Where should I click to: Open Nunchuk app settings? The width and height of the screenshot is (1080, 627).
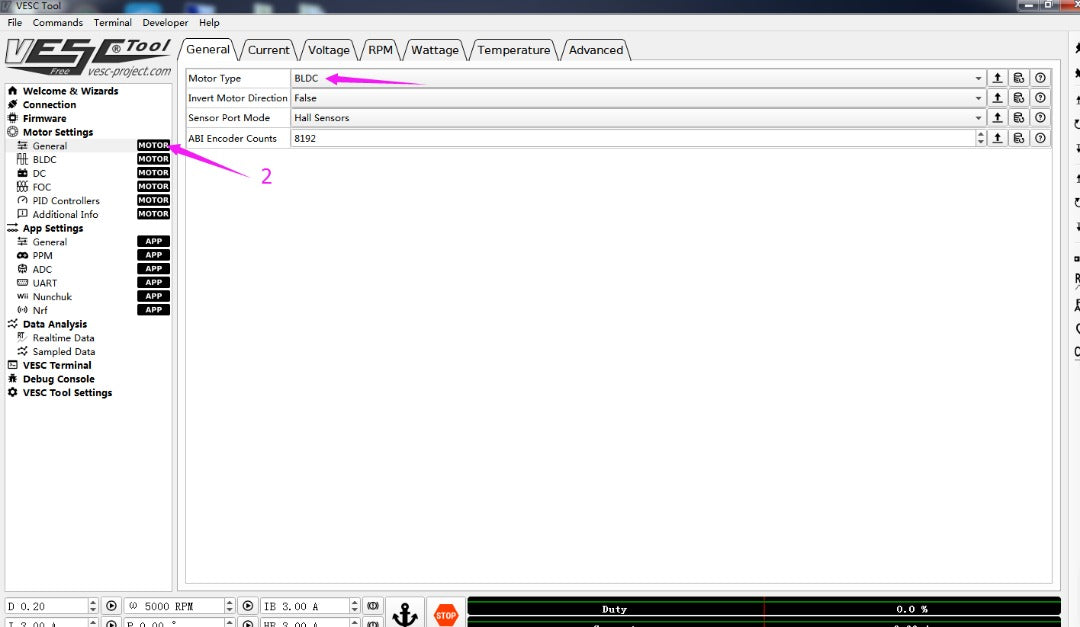coord(52,296)
